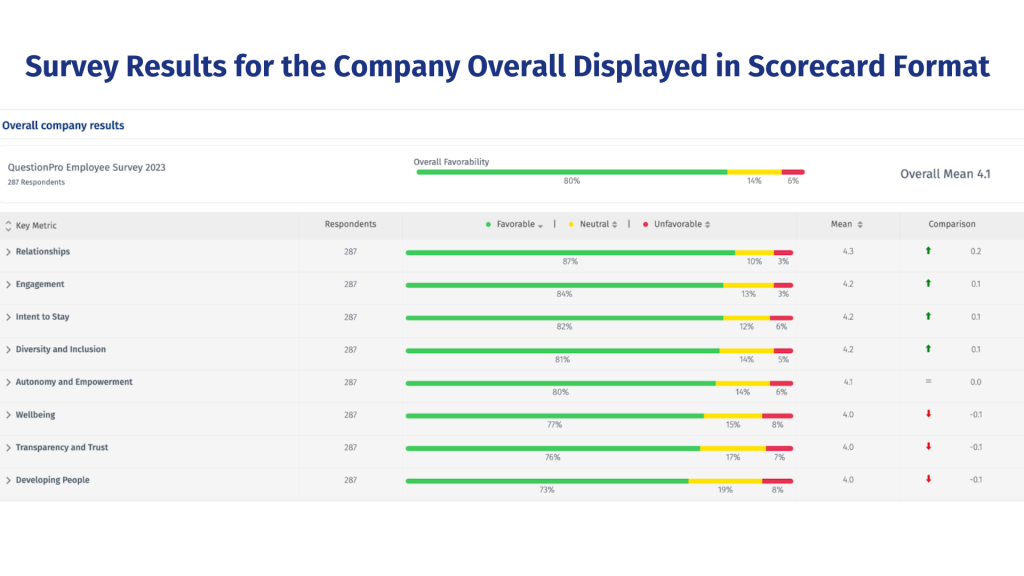Click the 17% neutral value

point(733,457)
